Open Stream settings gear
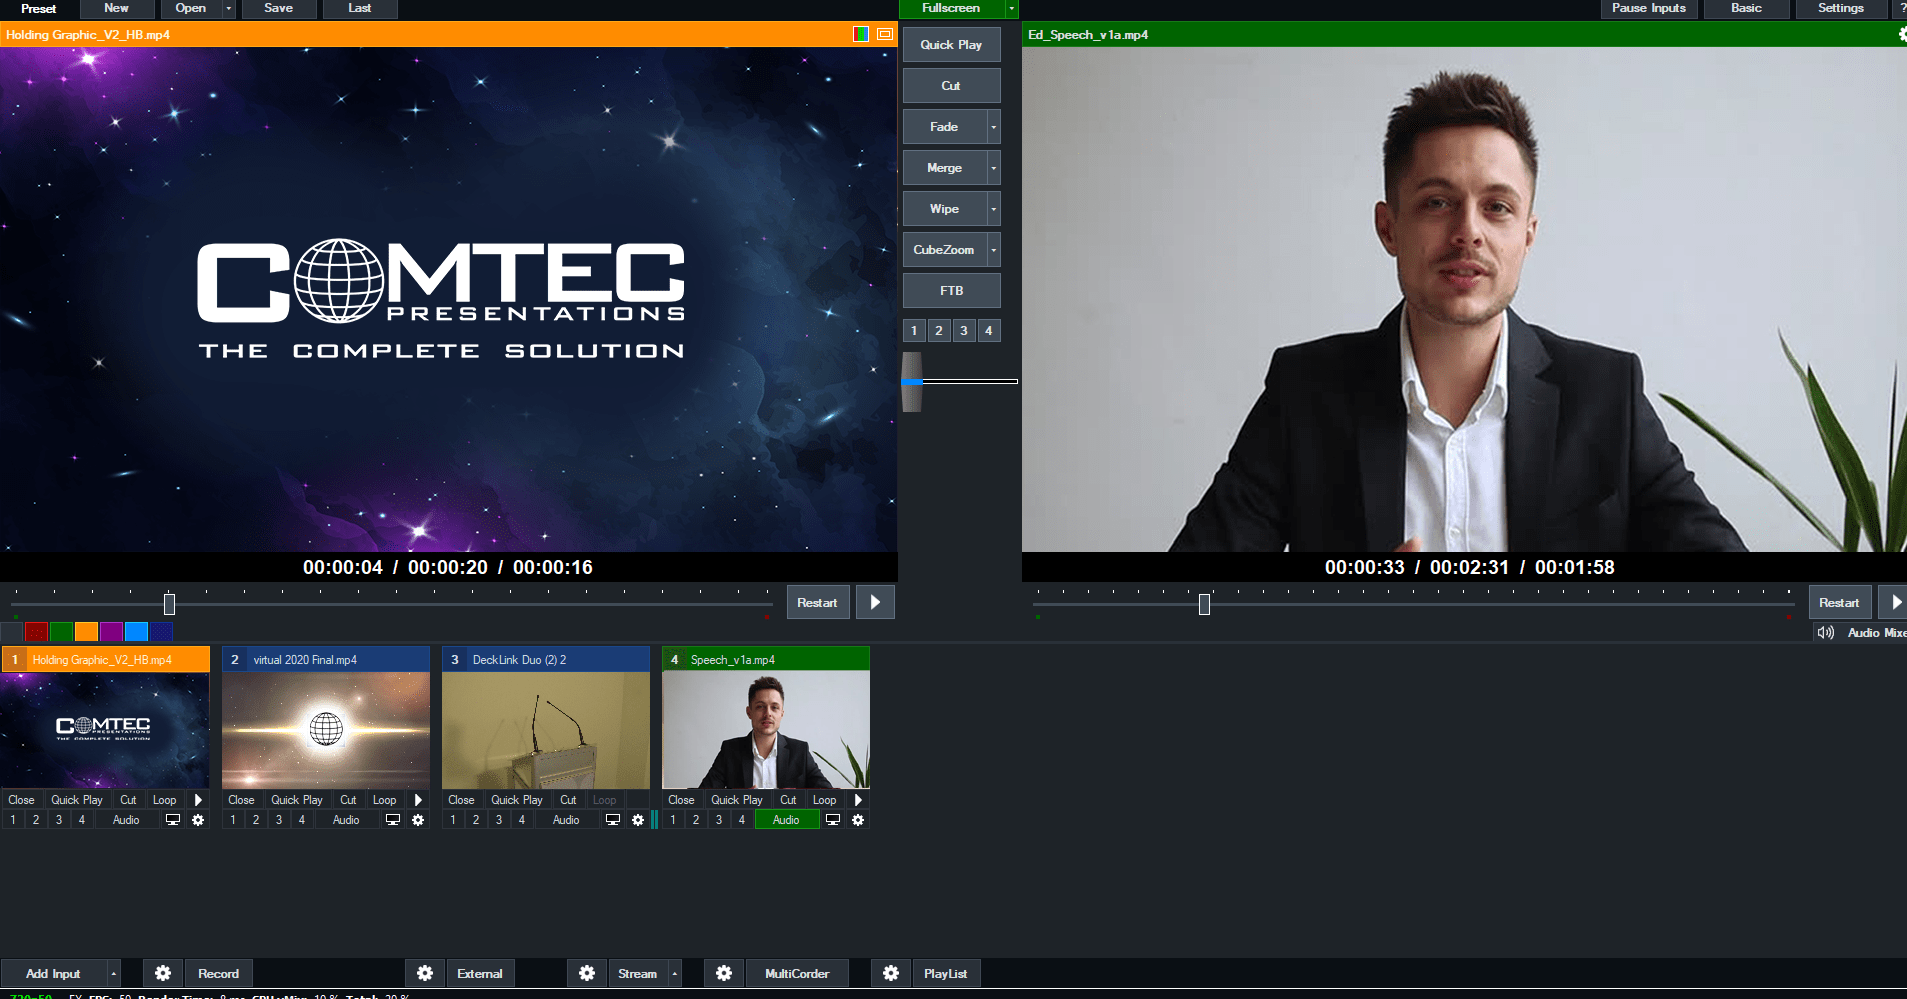Viewport: 1907px width, 999px height. tap(587, 973)
